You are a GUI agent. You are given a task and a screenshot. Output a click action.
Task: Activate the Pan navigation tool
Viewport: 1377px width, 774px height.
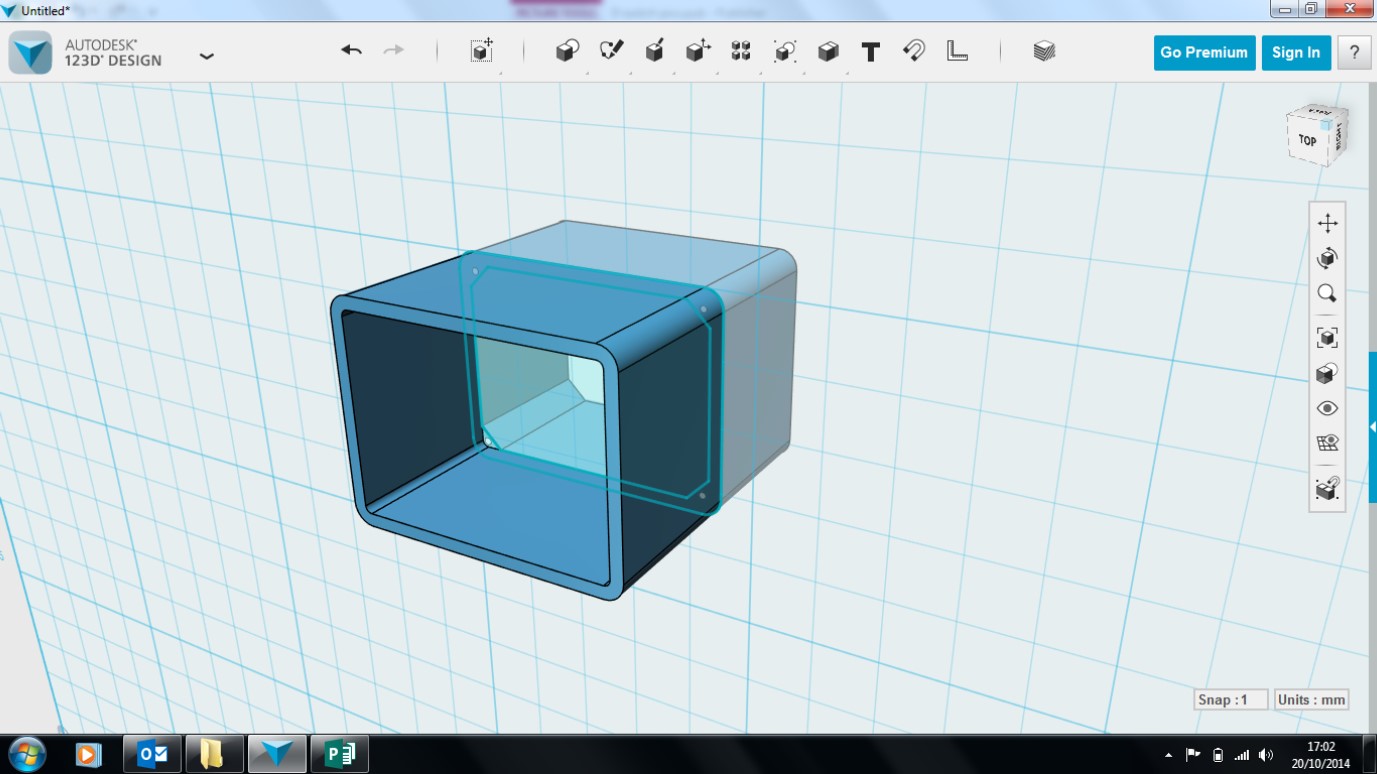click(1327, 223)
